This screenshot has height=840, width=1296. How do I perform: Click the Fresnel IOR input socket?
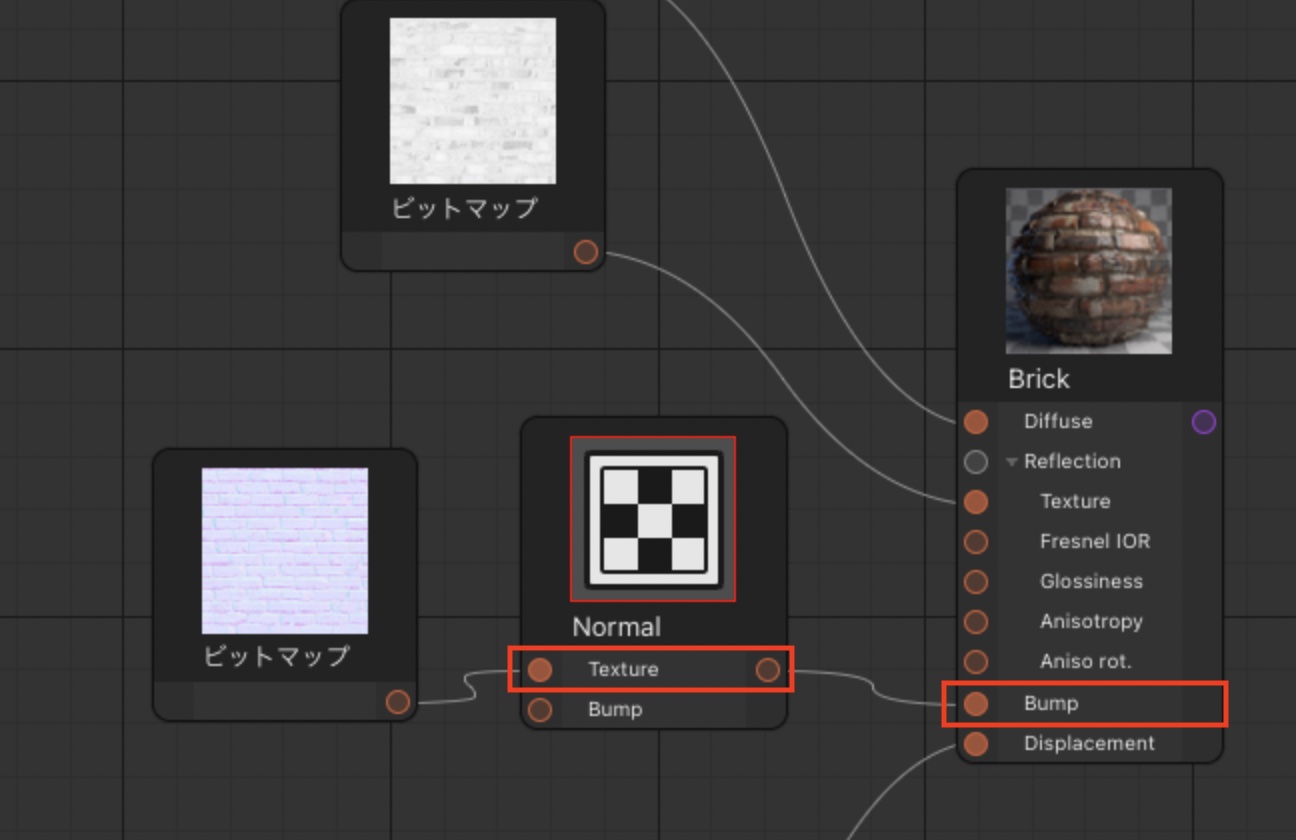[976, 542]
